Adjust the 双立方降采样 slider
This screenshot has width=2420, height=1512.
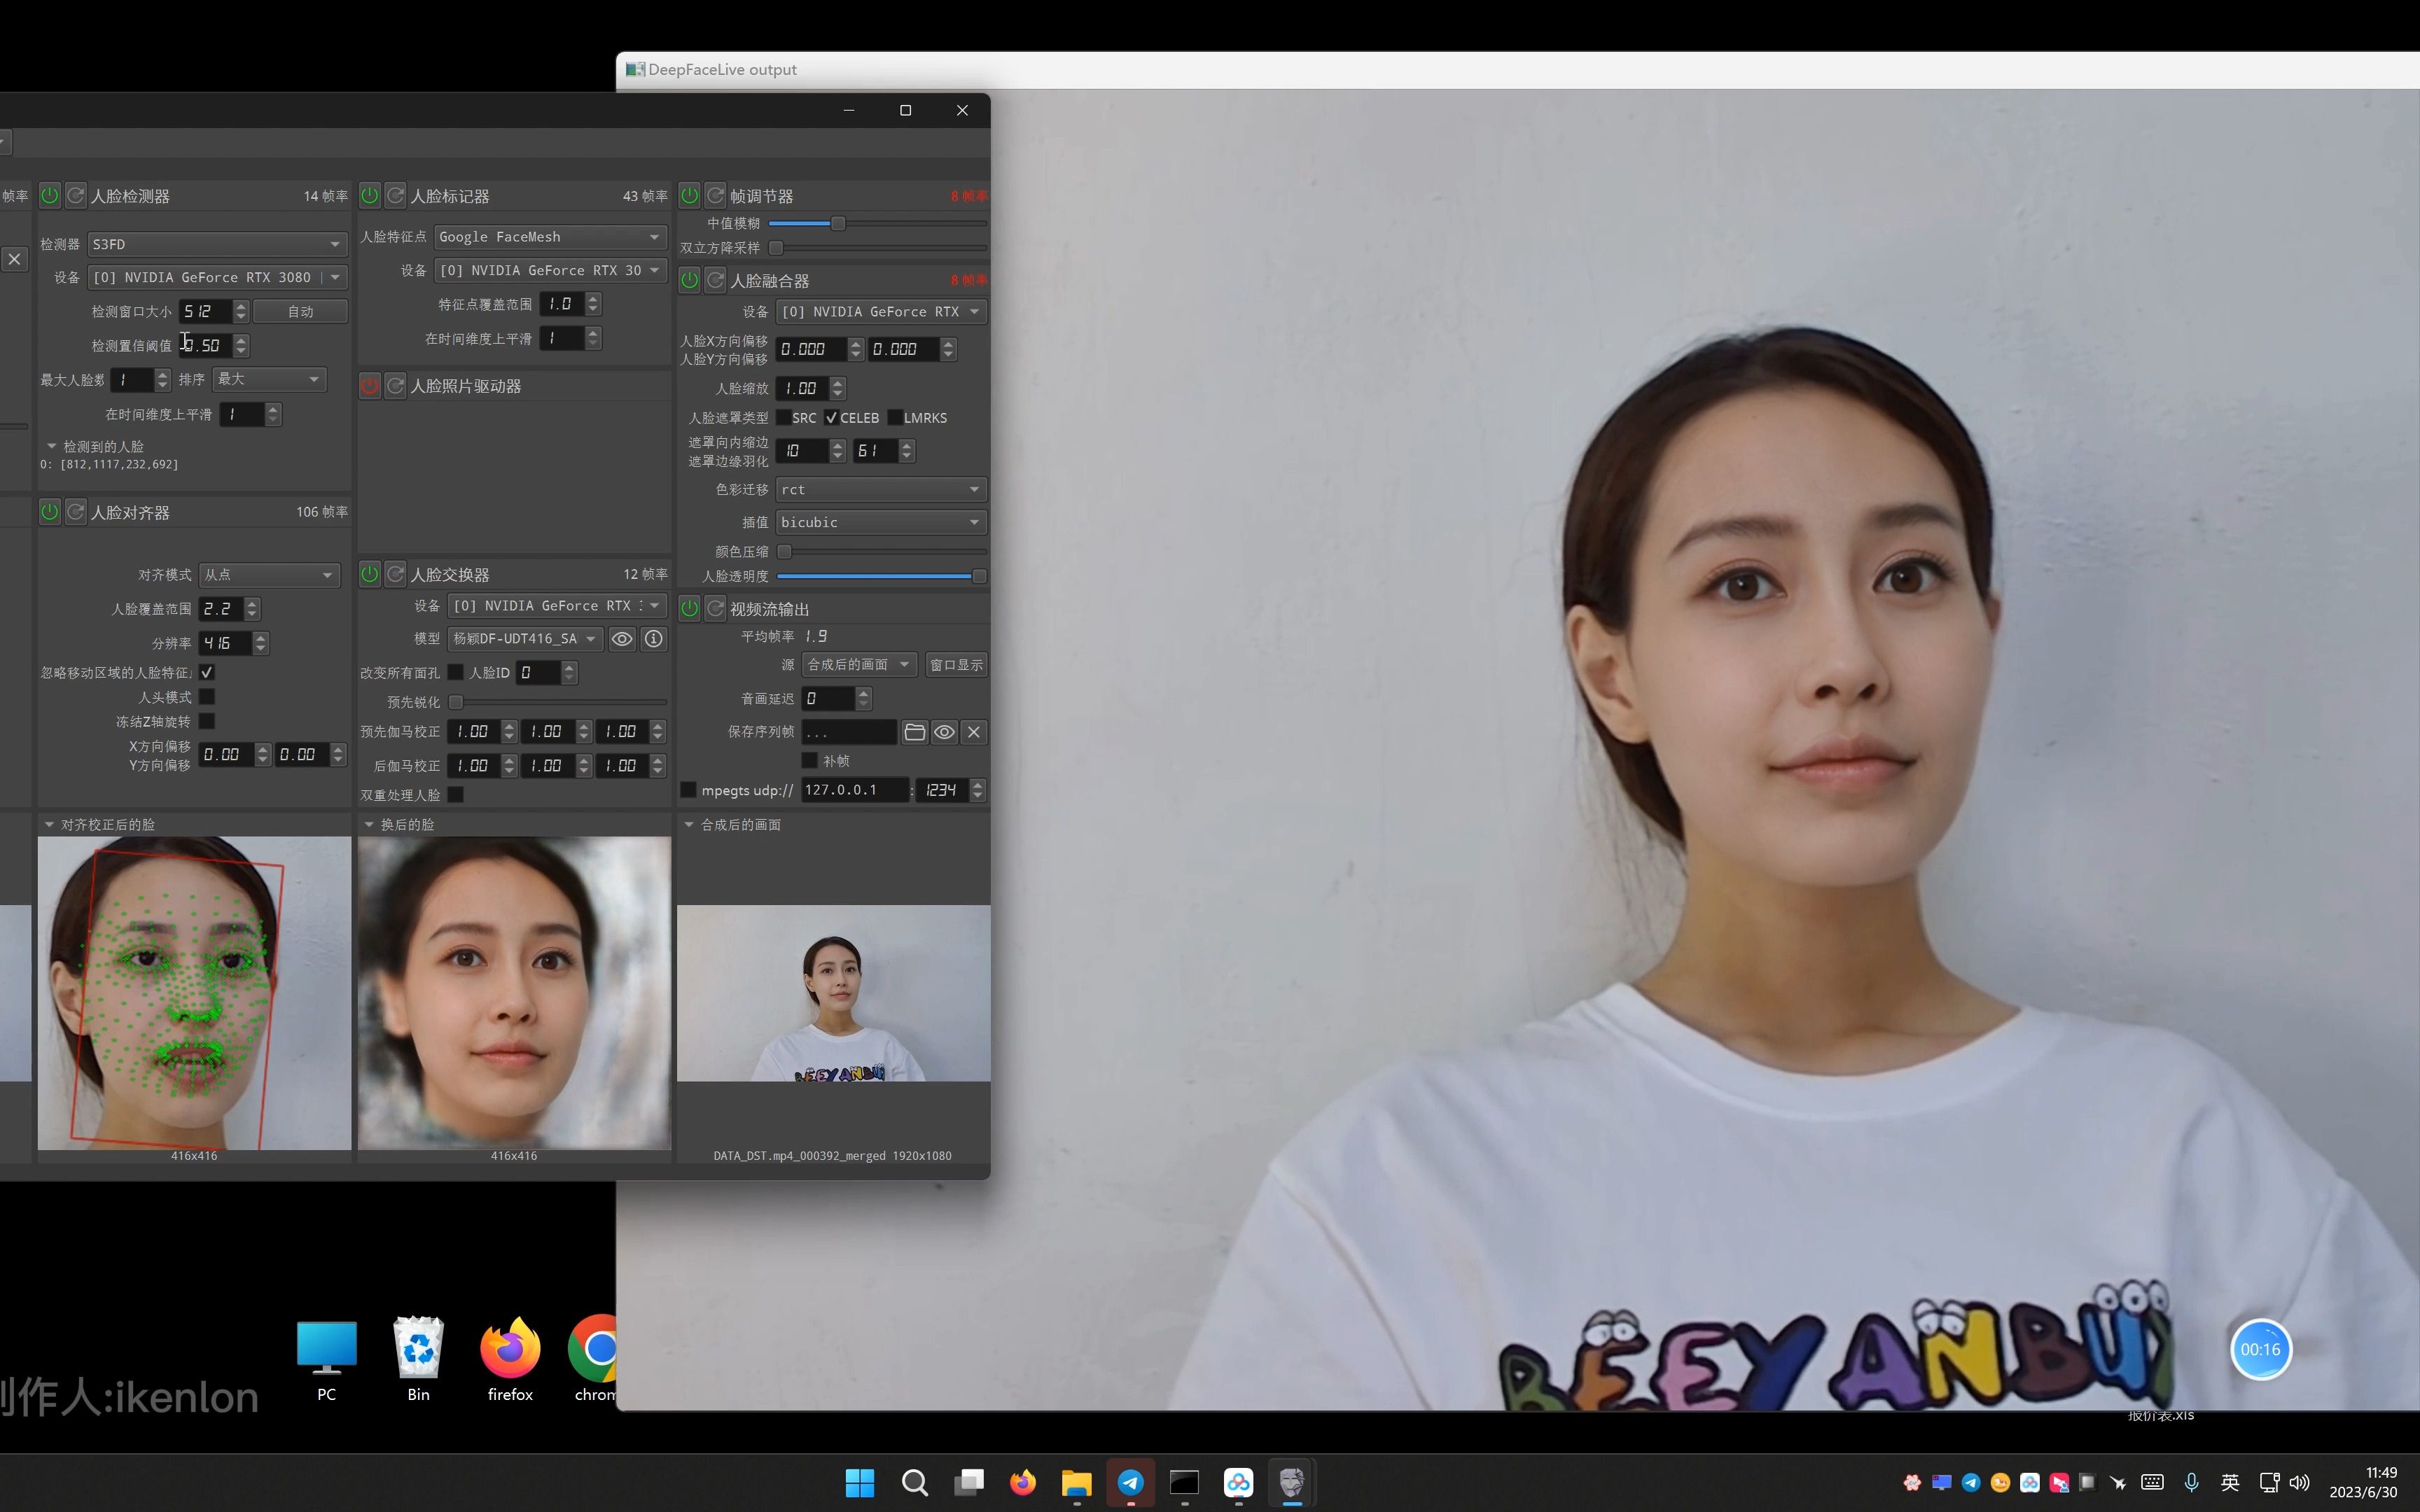[x=878, y=248]
